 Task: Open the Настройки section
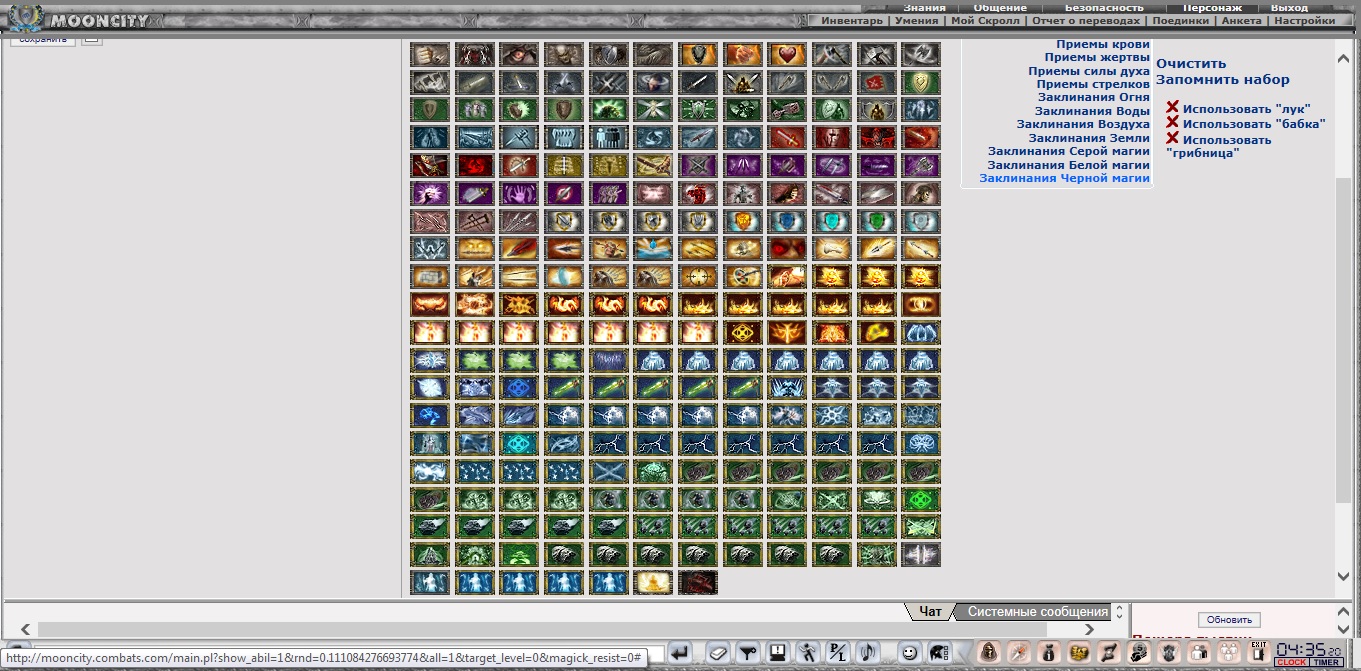click(1305, 20)
